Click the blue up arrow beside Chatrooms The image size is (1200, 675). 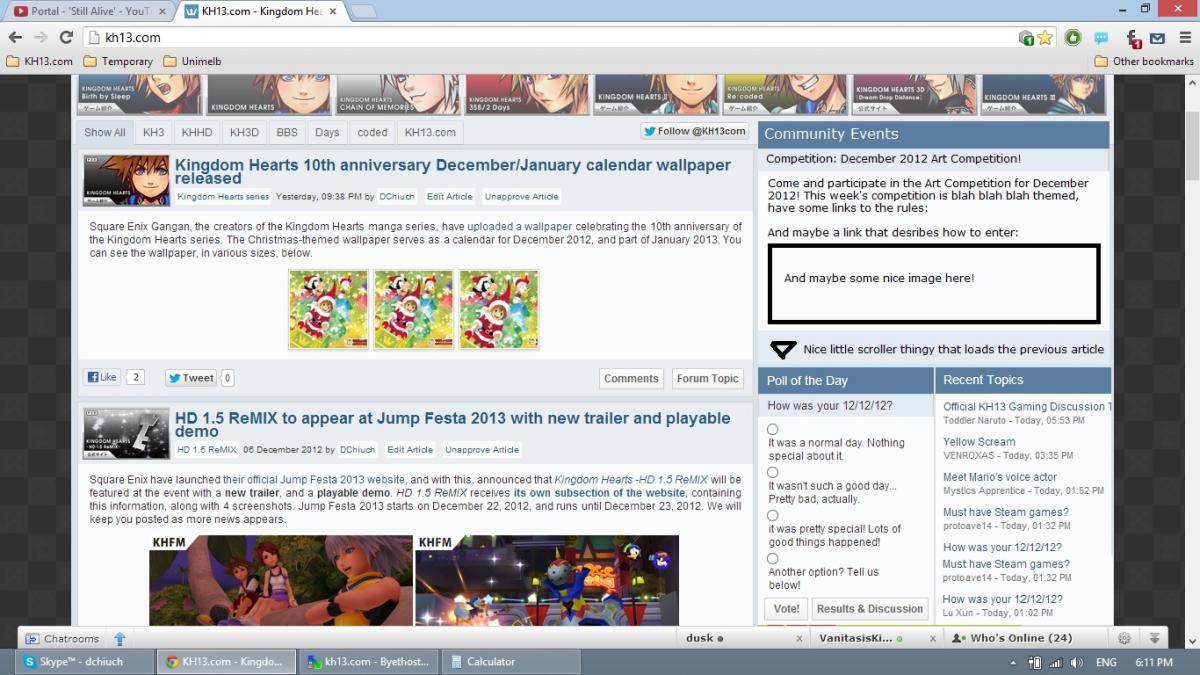[x=120, y=638]
